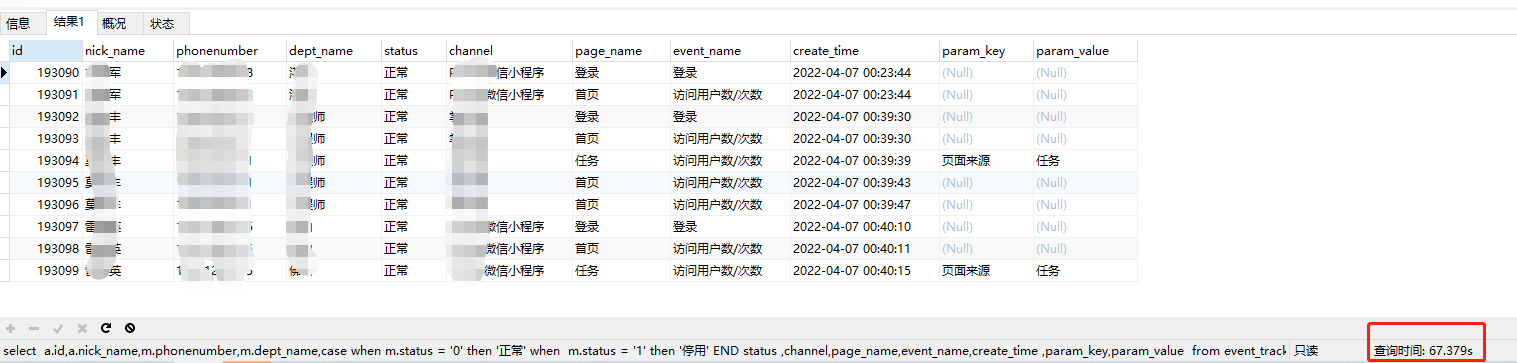1517x363 pixels.
Task: Click page_name 首页 in row 193091
Action: pos(621,95)
